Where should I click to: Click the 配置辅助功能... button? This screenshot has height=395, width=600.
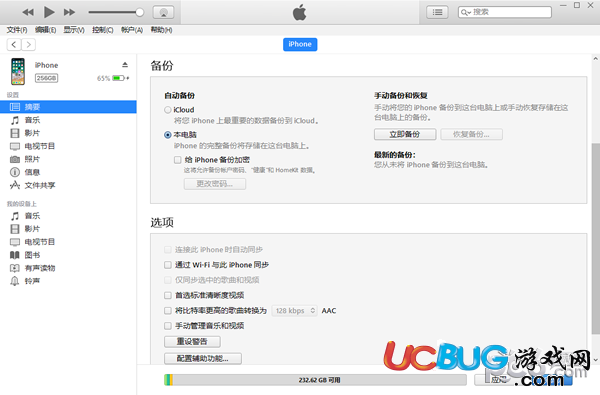point(203,358)
